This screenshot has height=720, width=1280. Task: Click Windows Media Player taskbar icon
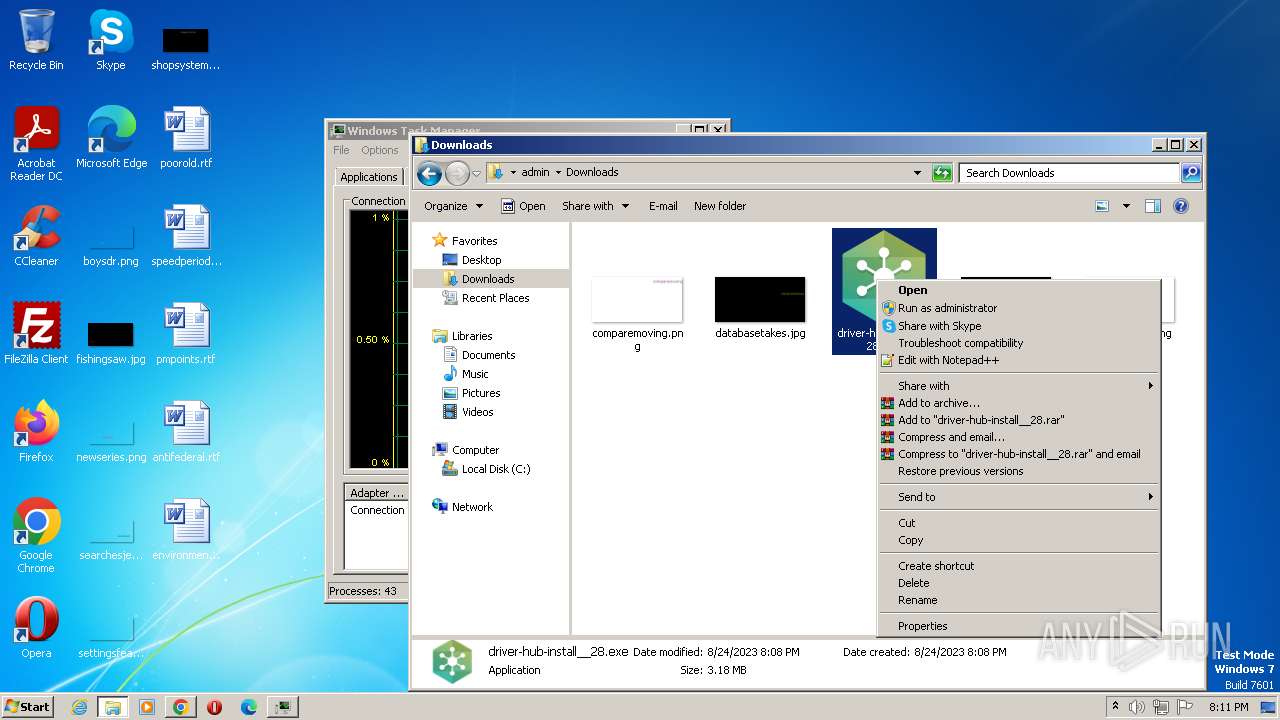point(146,707)
